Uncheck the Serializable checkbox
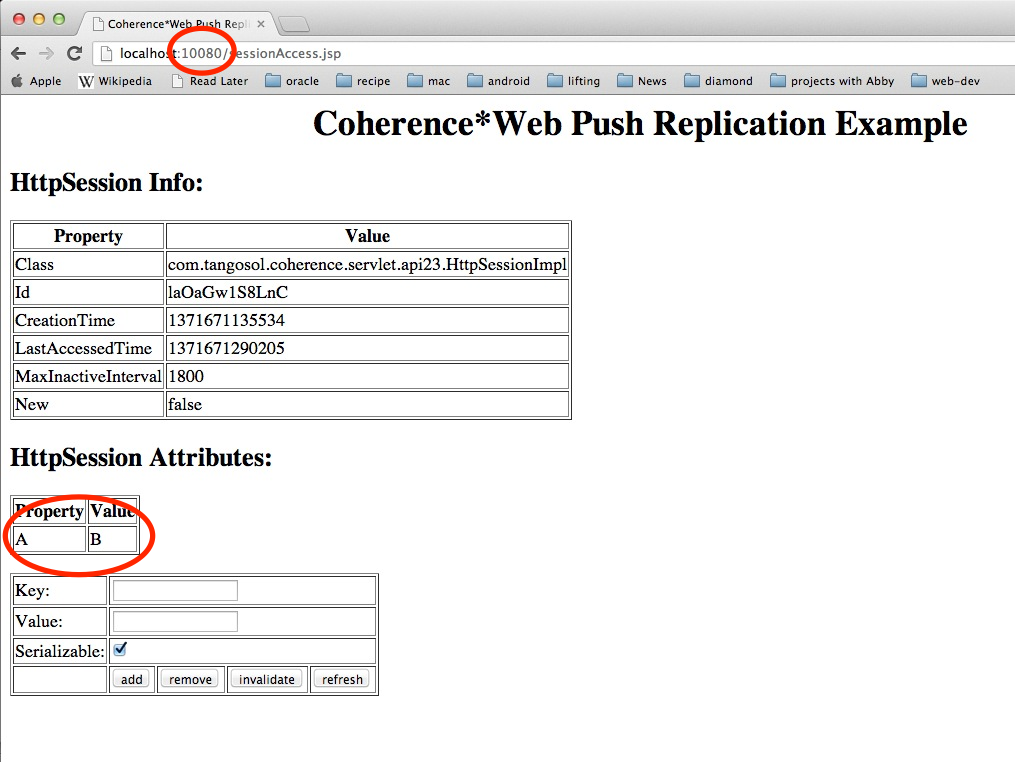The image size is (1015, 762). (120, 649)
